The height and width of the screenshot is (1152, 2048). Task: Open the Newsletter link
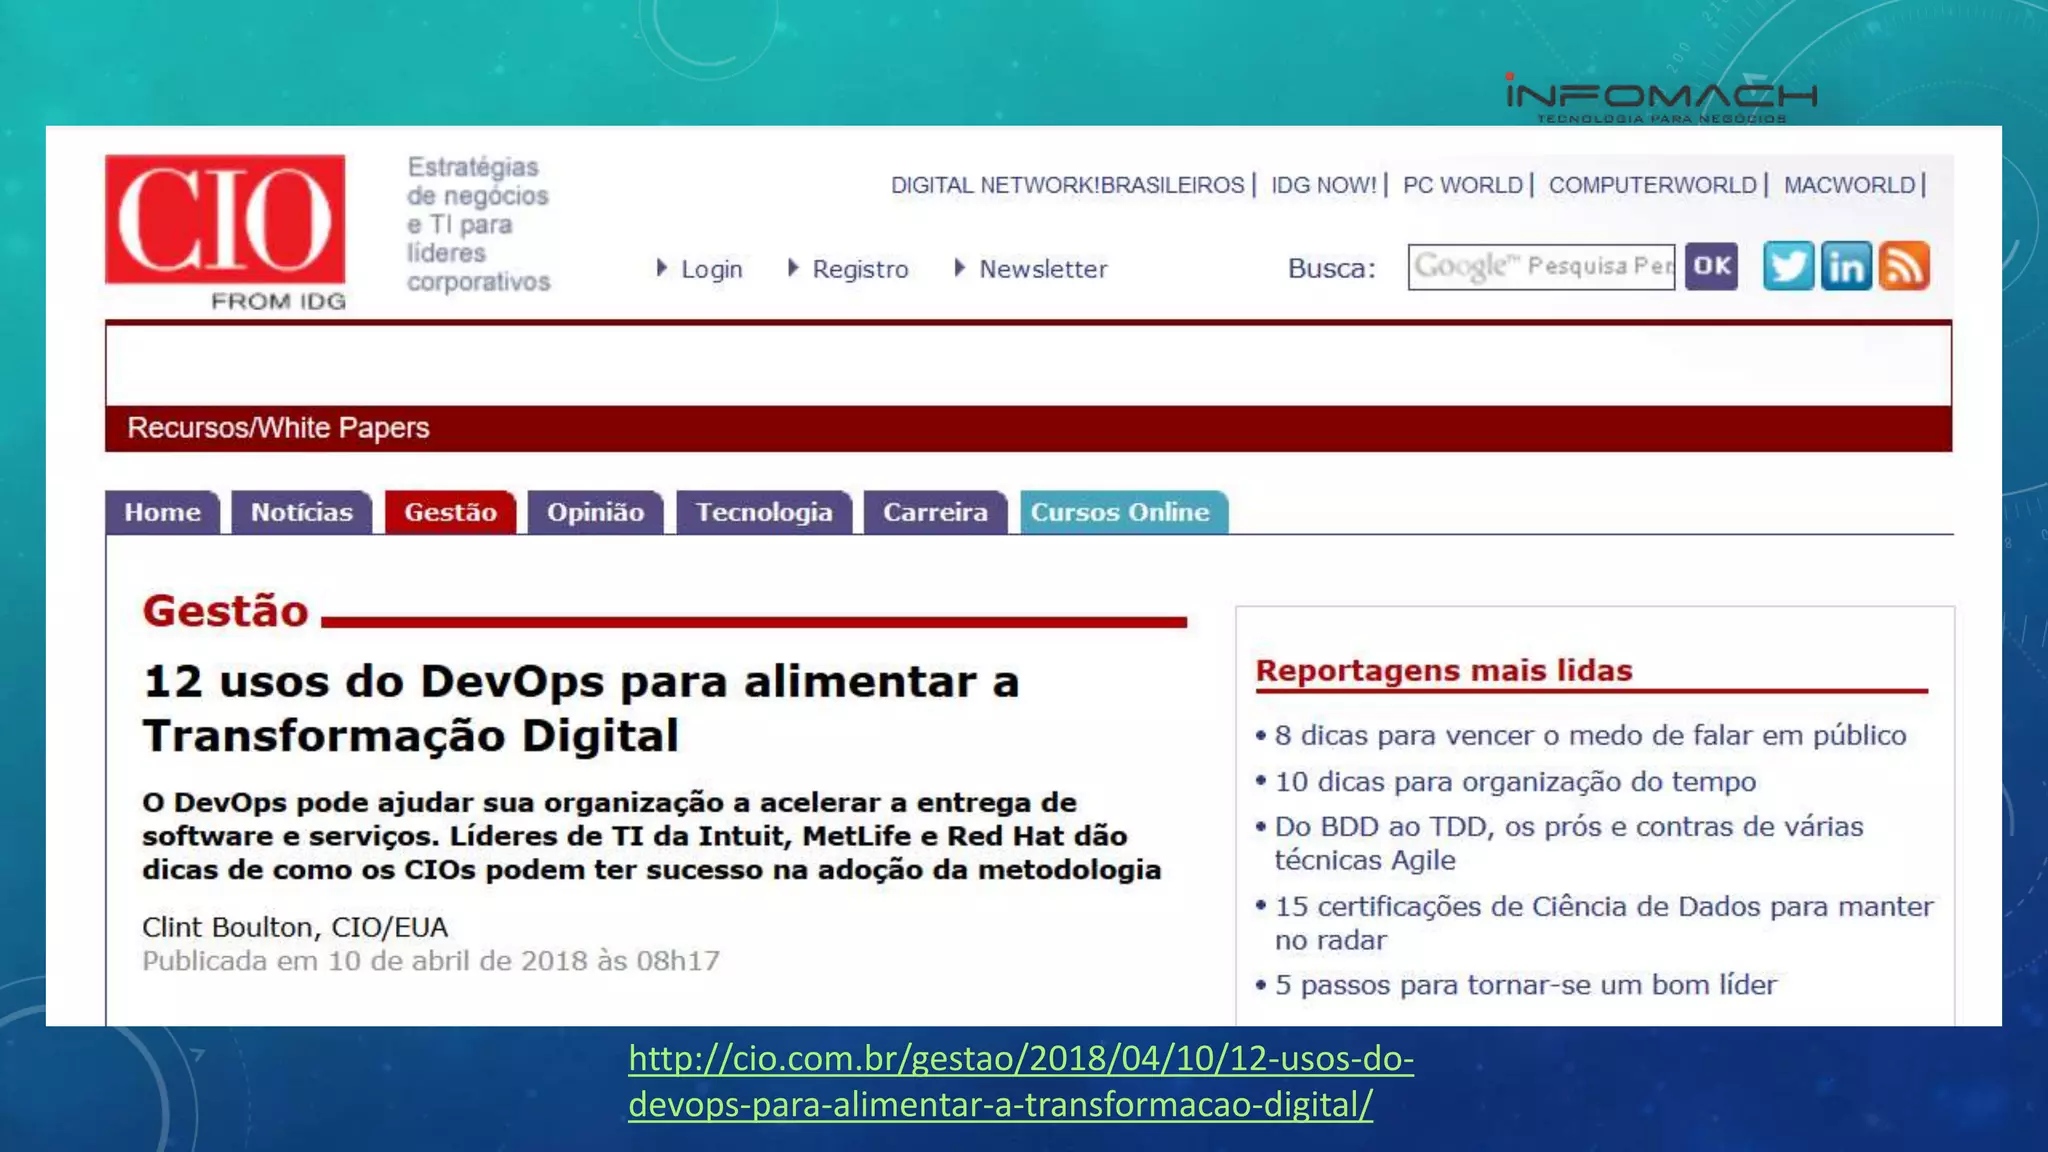pyautogui.click(x=1043, y=269)
